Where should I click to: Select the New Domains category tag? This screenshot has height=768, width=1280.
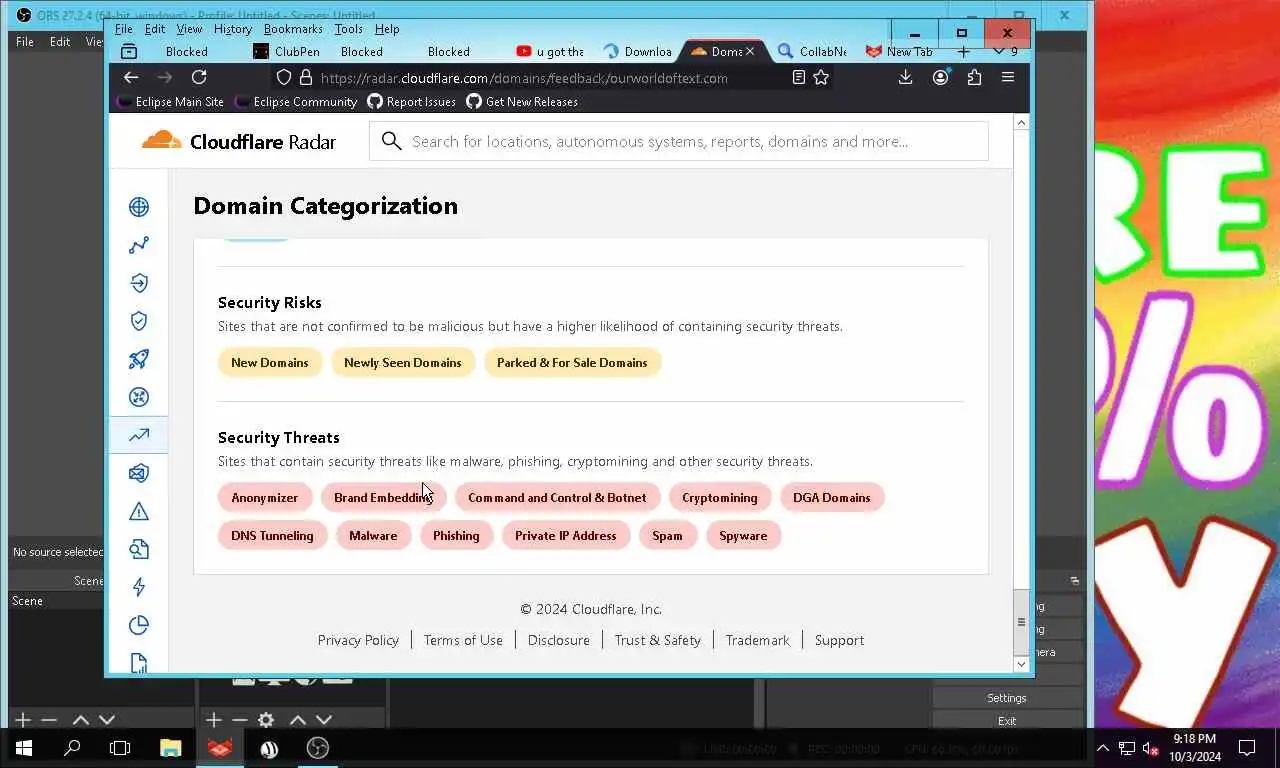coord(270,362)
